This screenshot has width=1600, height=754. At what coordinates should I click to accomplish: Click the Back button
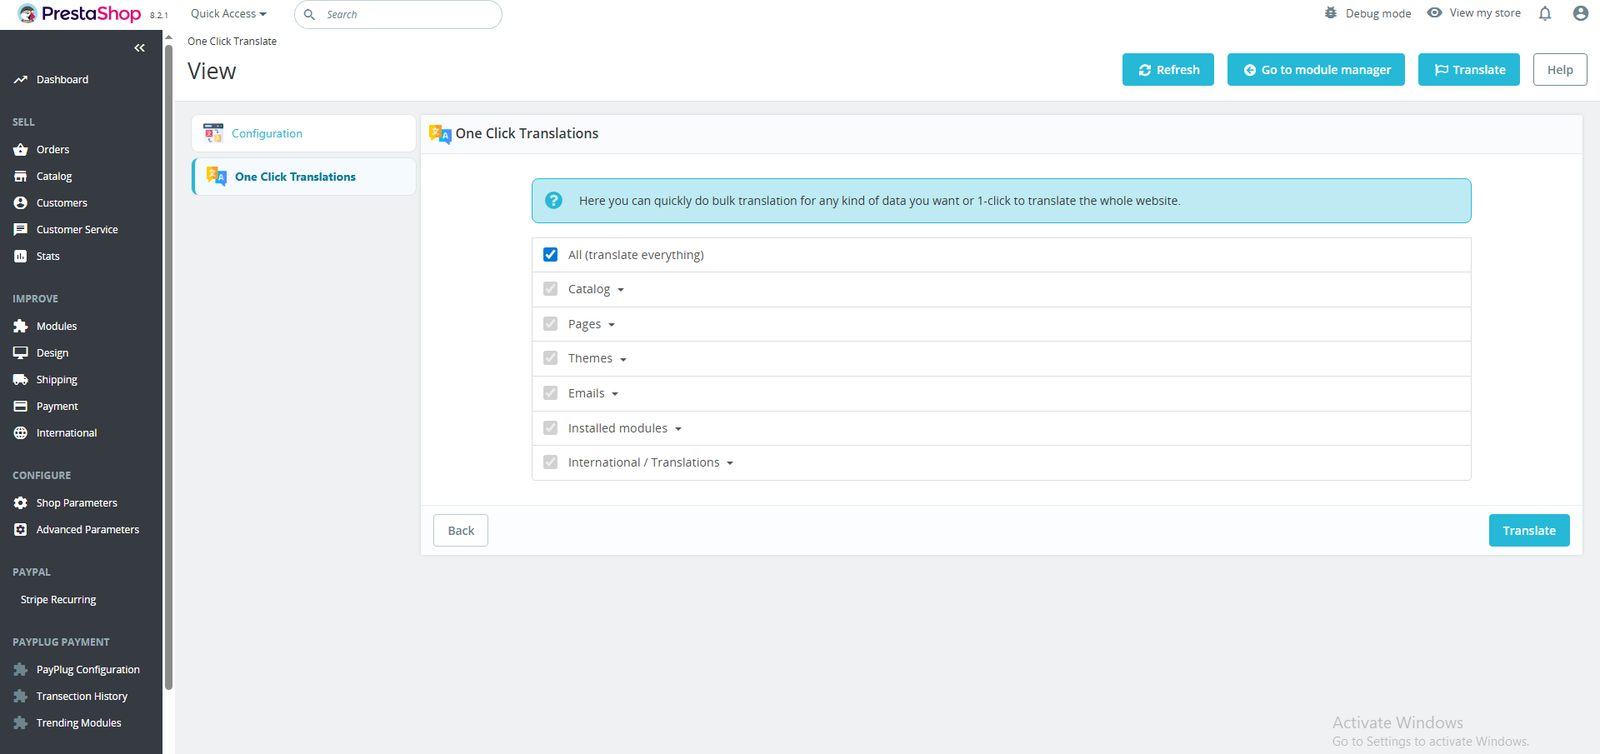point(461,531)
